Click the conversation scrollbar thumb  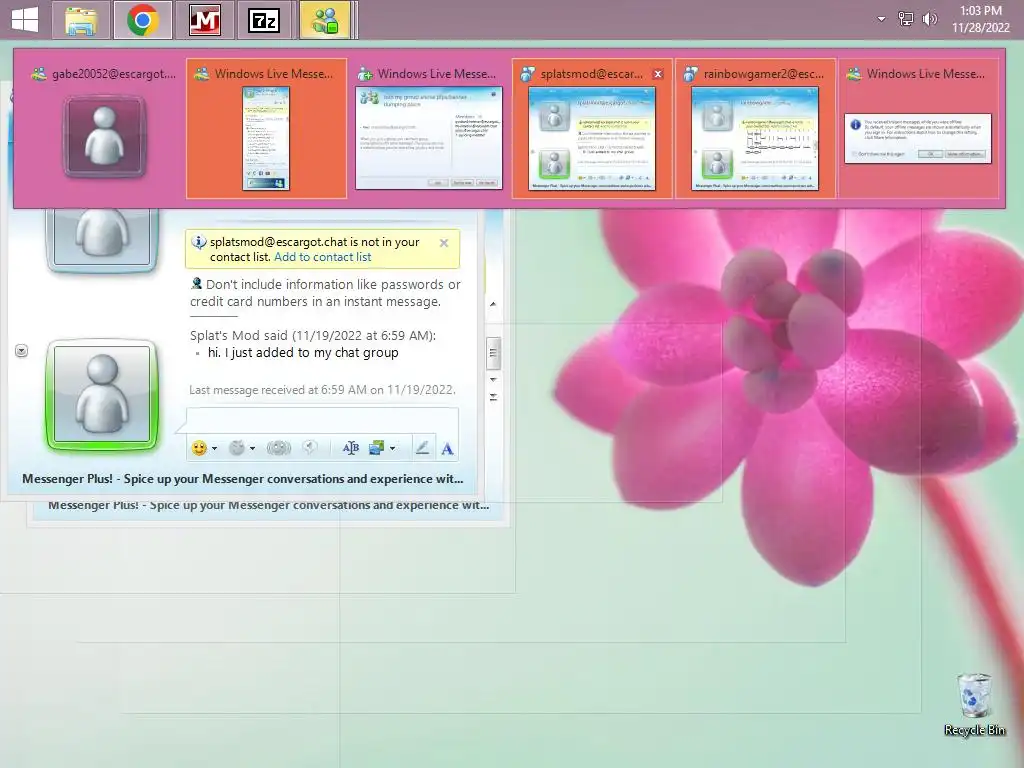pyautogui.click(x=494, y=353)
